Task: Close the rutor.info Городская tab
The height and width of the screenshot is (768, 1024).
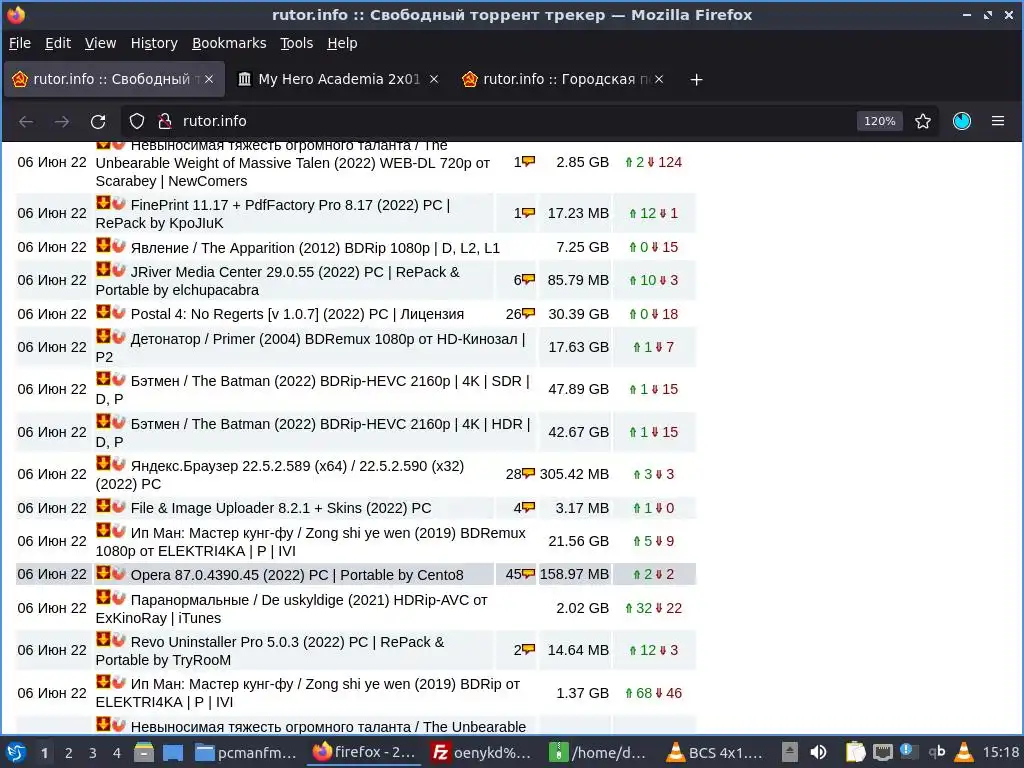Action: pyautogui.click(x=659, y=80)
